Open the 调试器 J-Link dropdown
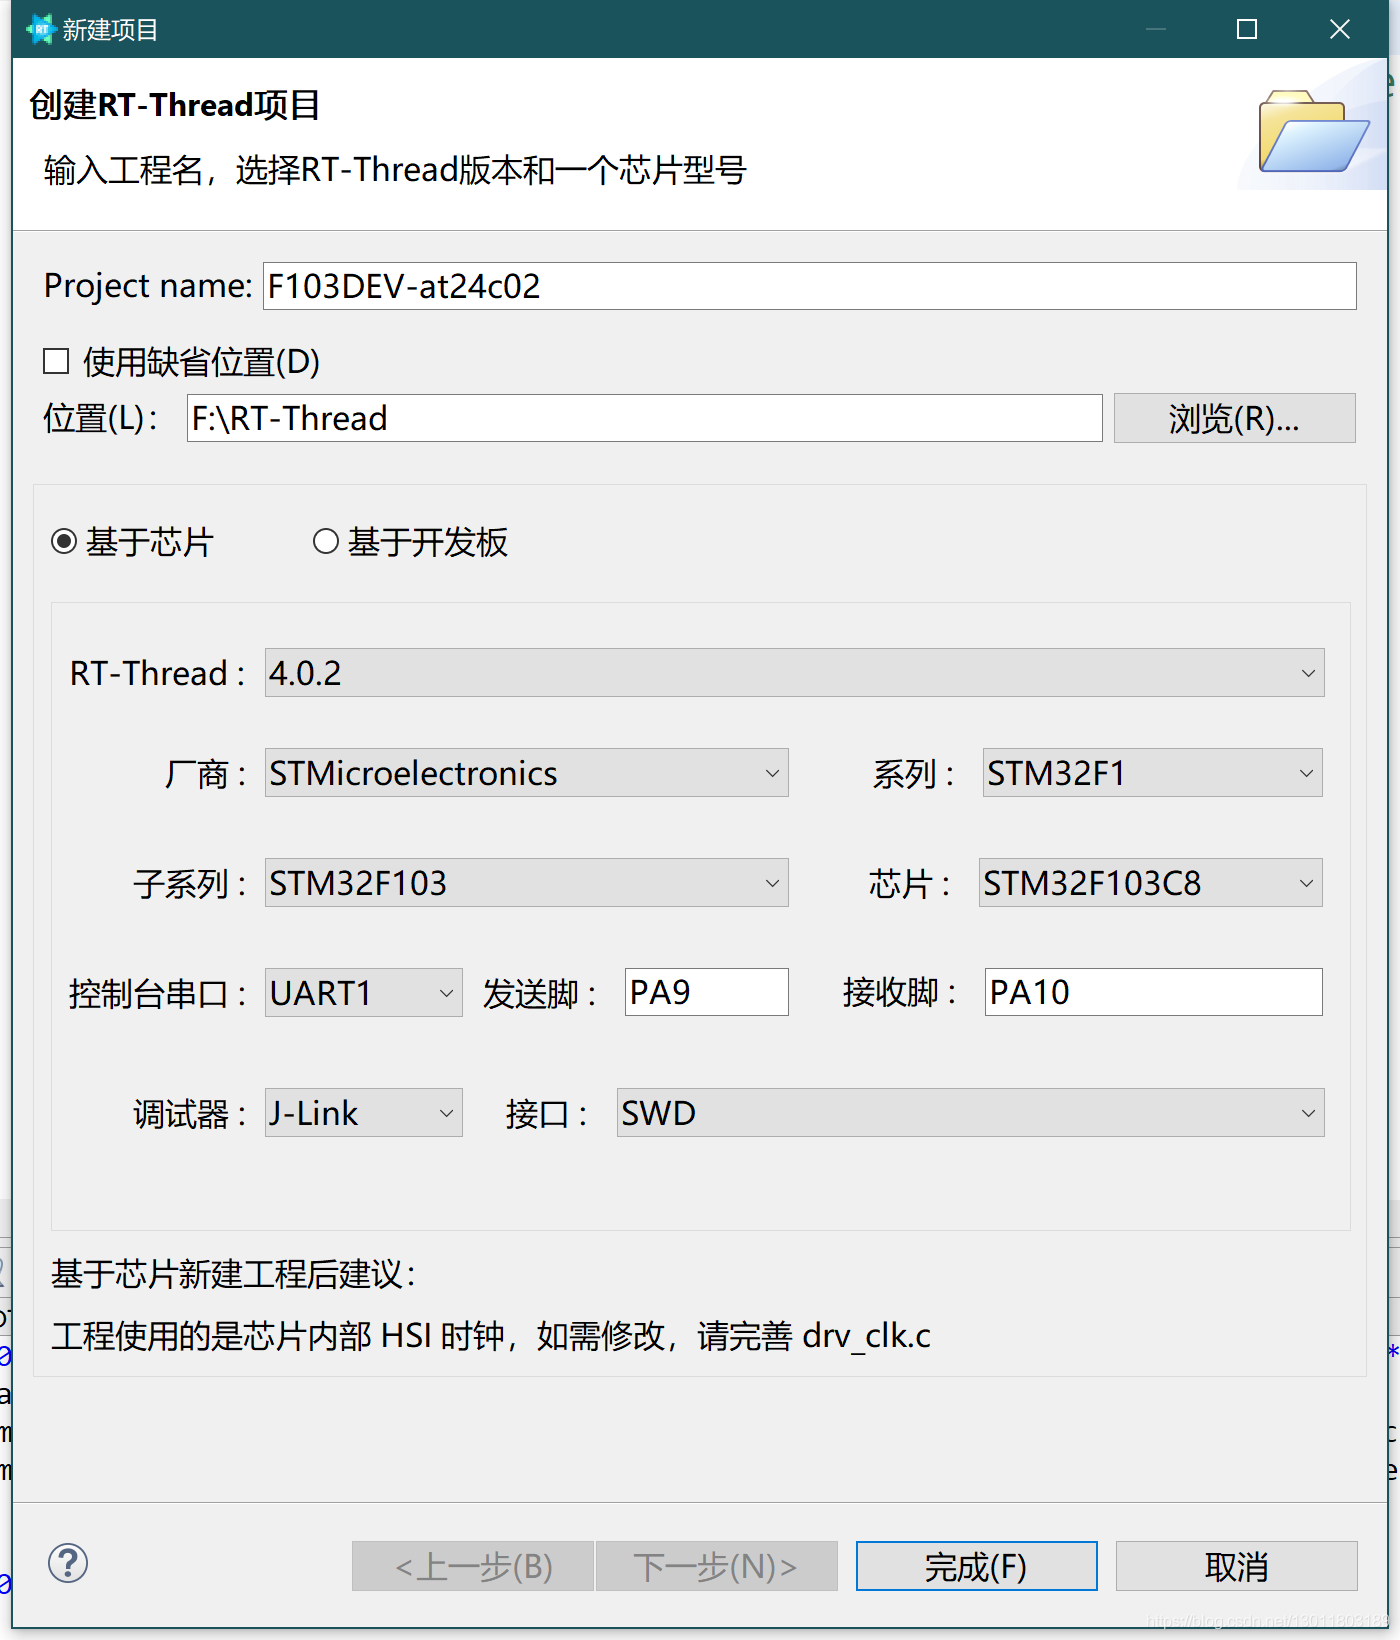The height and width of the screenshot is (1640, 1400). (363, 1113)
